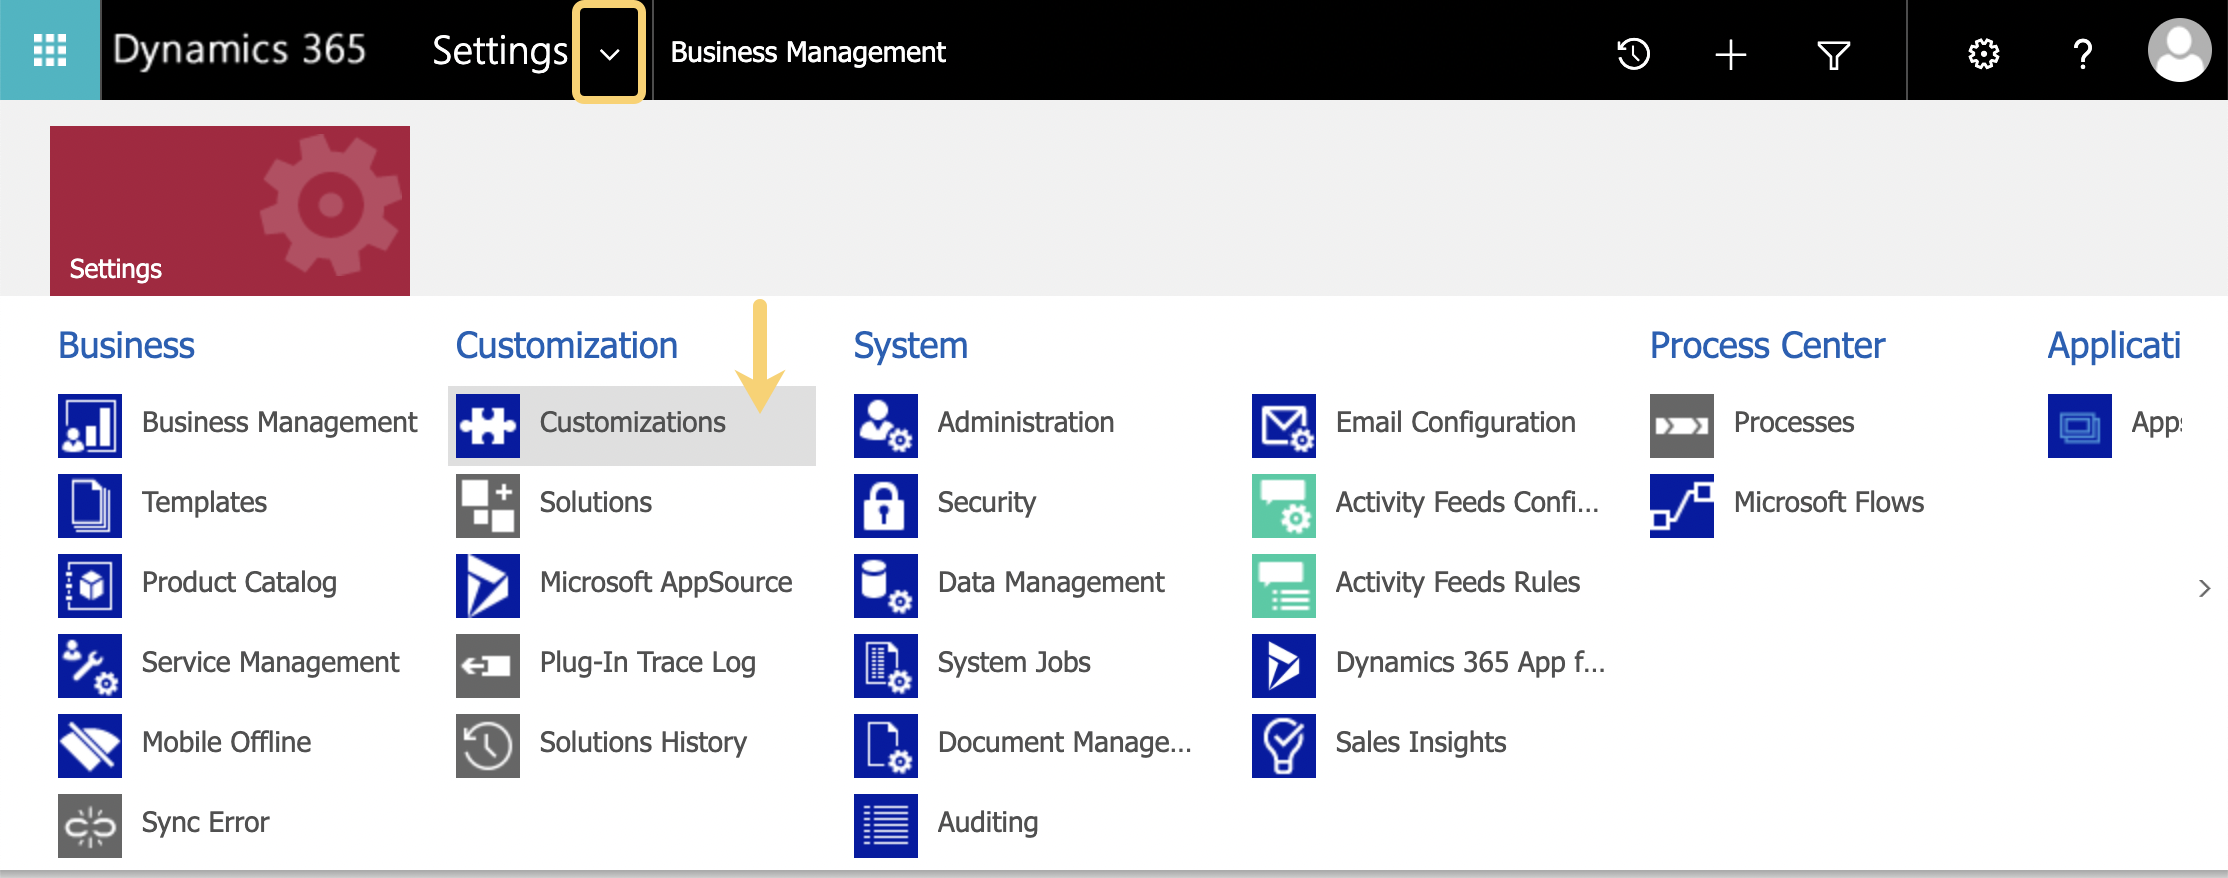Open Activity Feeds Rules text
This screenshot has width=2228, height=878.
(1459, 583)
